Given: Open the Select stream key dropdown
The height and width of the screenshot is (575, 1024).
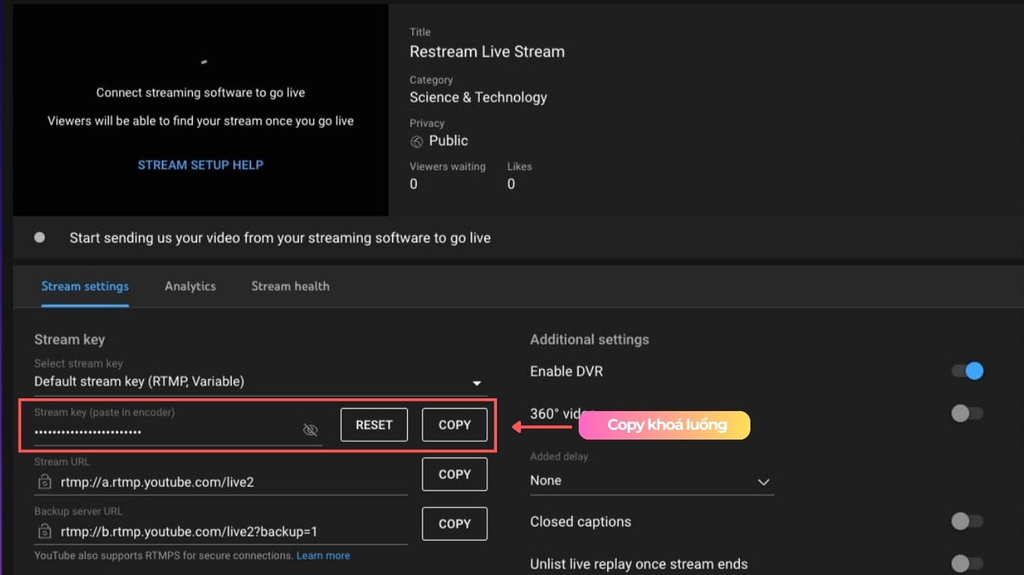Looking at the screenshot, I should click(261, 382).
